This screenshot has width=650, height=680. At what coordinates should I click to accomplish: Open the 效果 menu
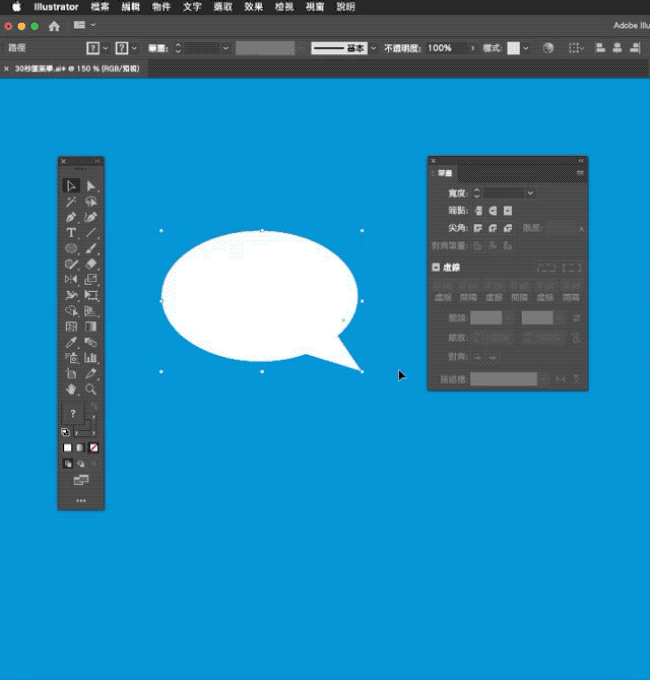coord(253,6)
